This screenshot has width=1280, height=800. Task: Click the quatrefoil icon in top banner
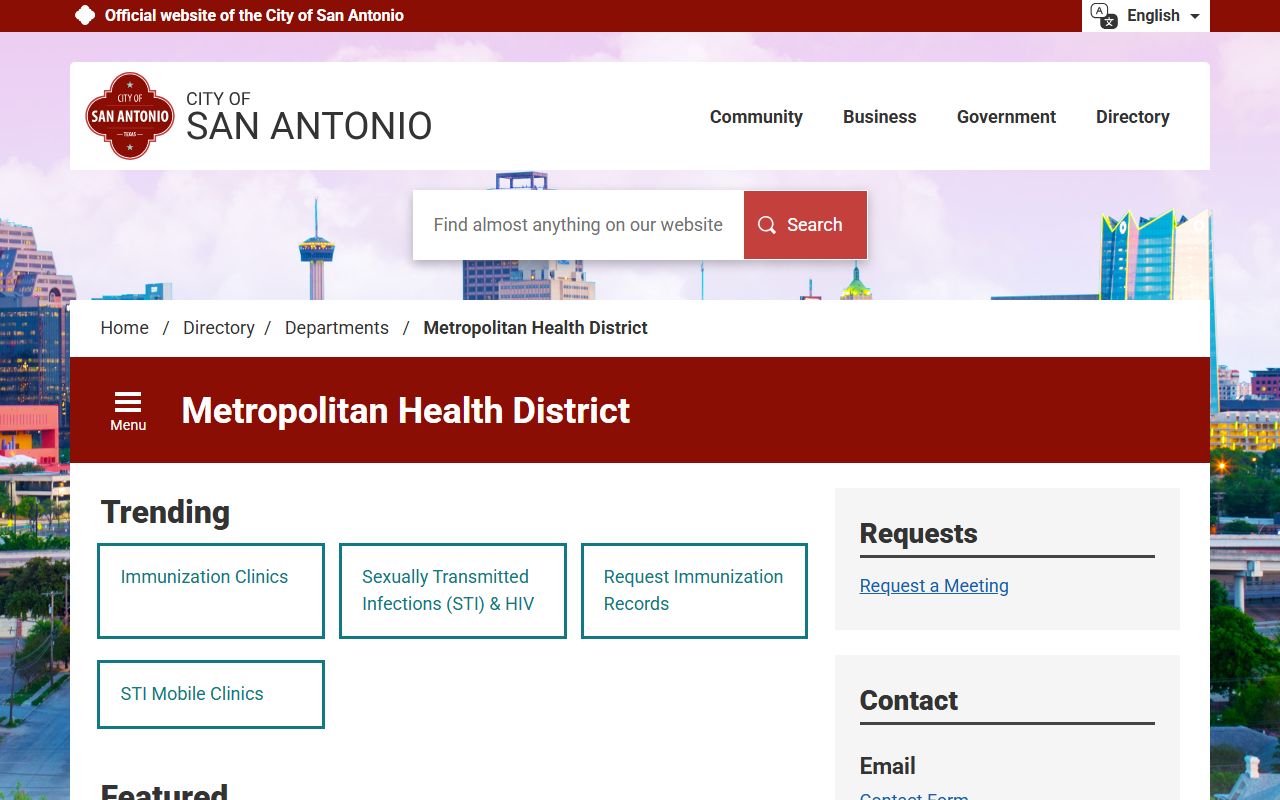coord(85,16)
